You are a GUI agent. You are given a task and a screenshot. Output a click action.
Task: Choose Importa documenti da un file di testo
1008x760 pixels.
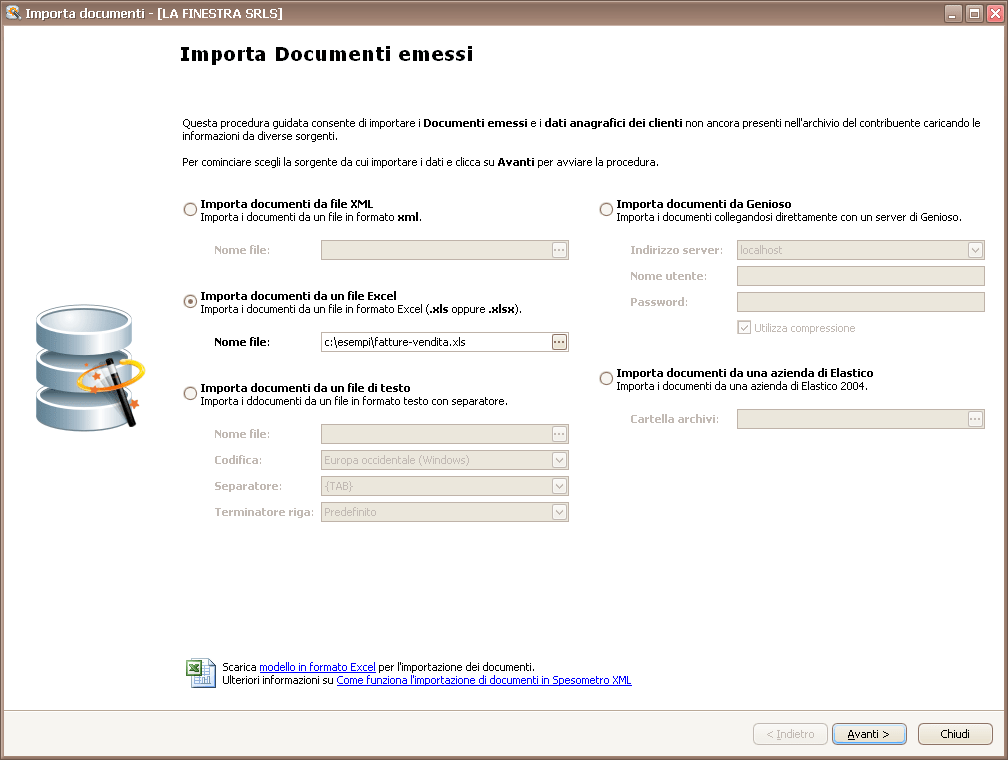click(x=190, y=393)
